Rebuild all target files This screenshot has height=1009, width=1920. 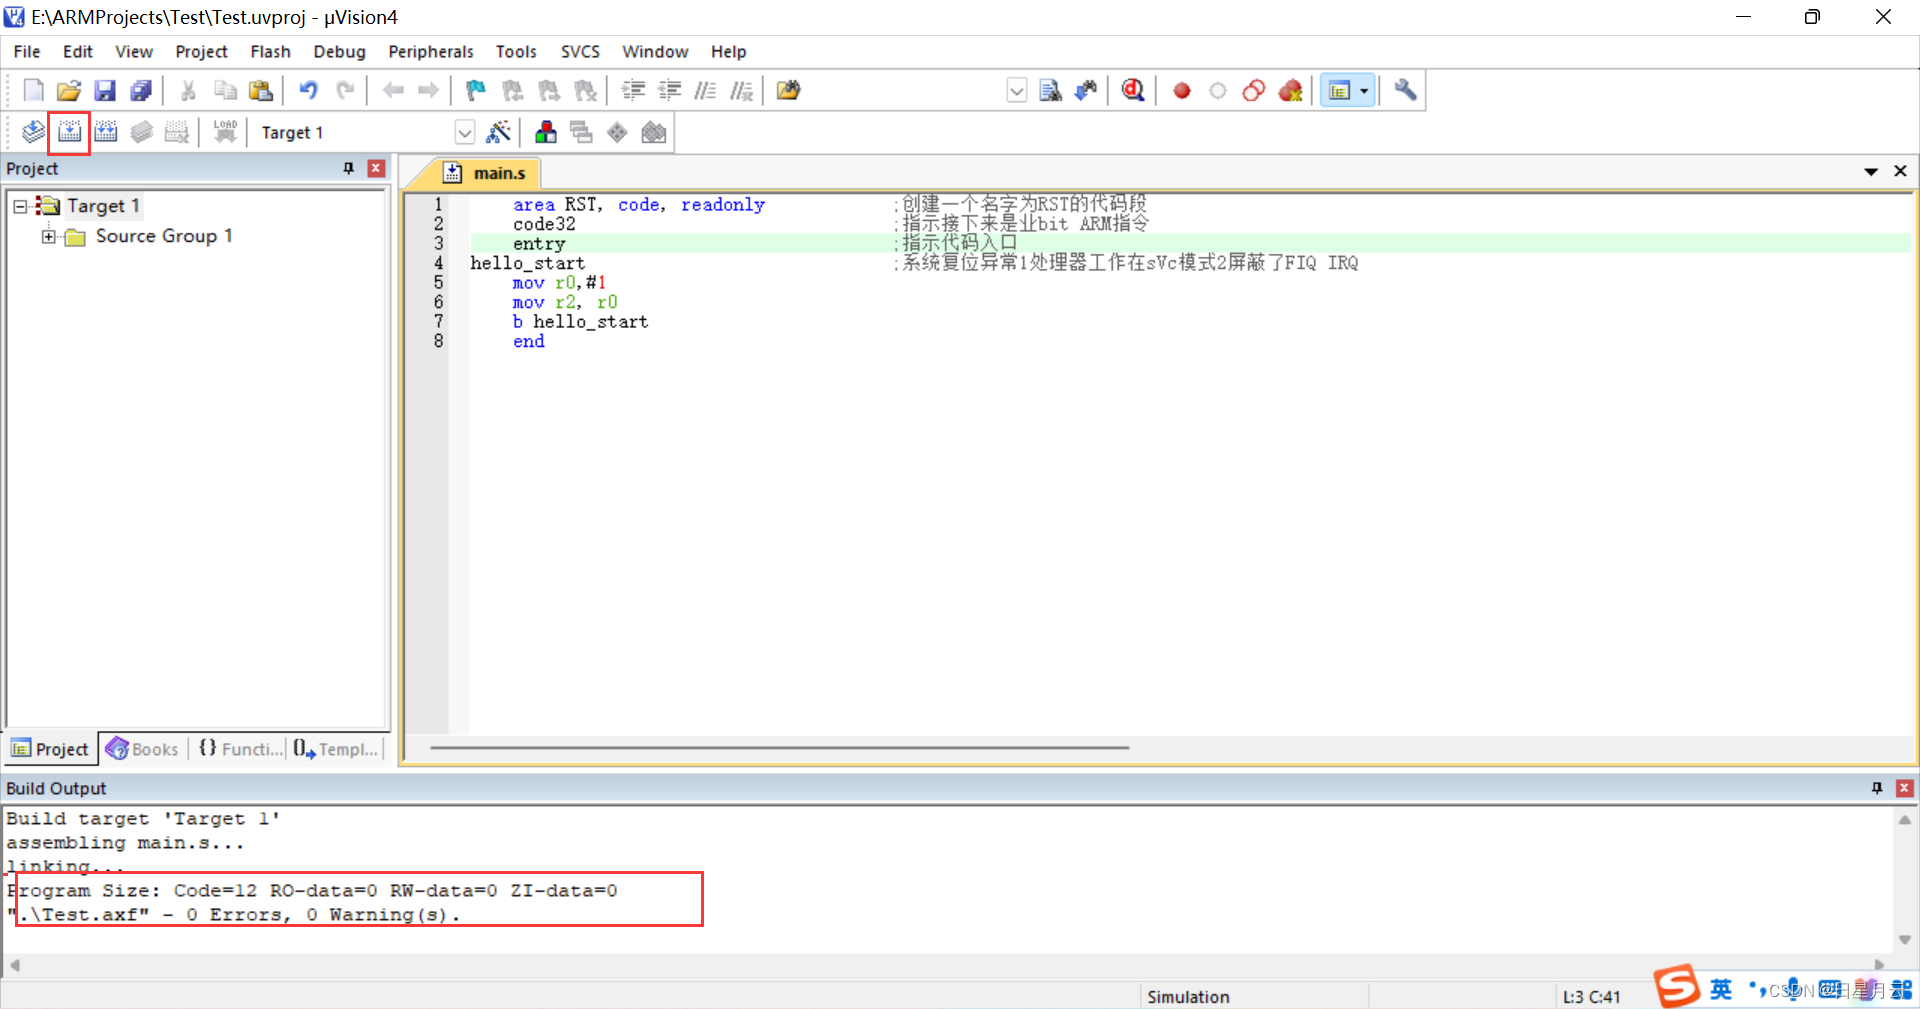[105, 132]
